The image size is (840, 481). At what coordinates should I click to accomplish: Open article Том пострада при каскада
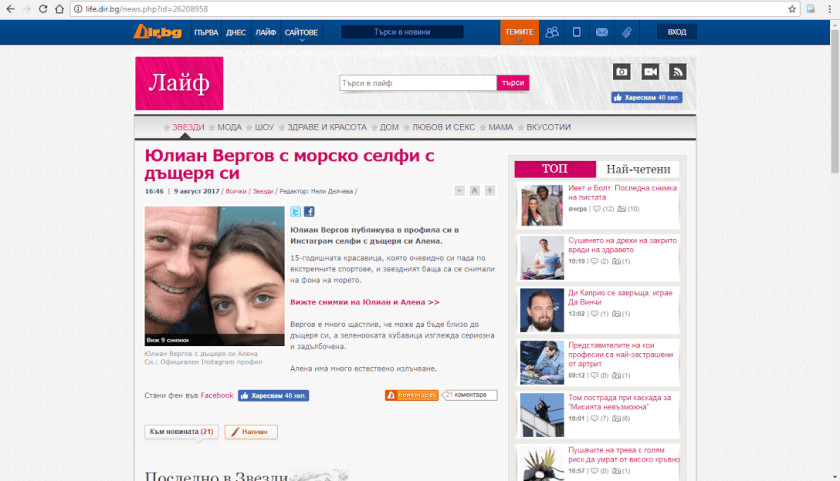619,402
